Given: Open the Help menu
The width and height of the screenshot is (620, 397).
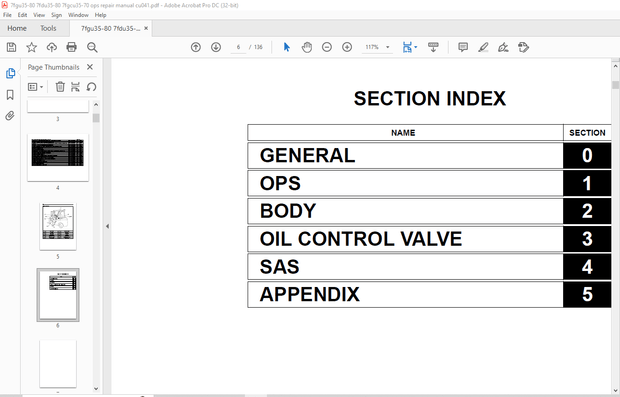Looking at the screenshot, I should tap(100, 15).
